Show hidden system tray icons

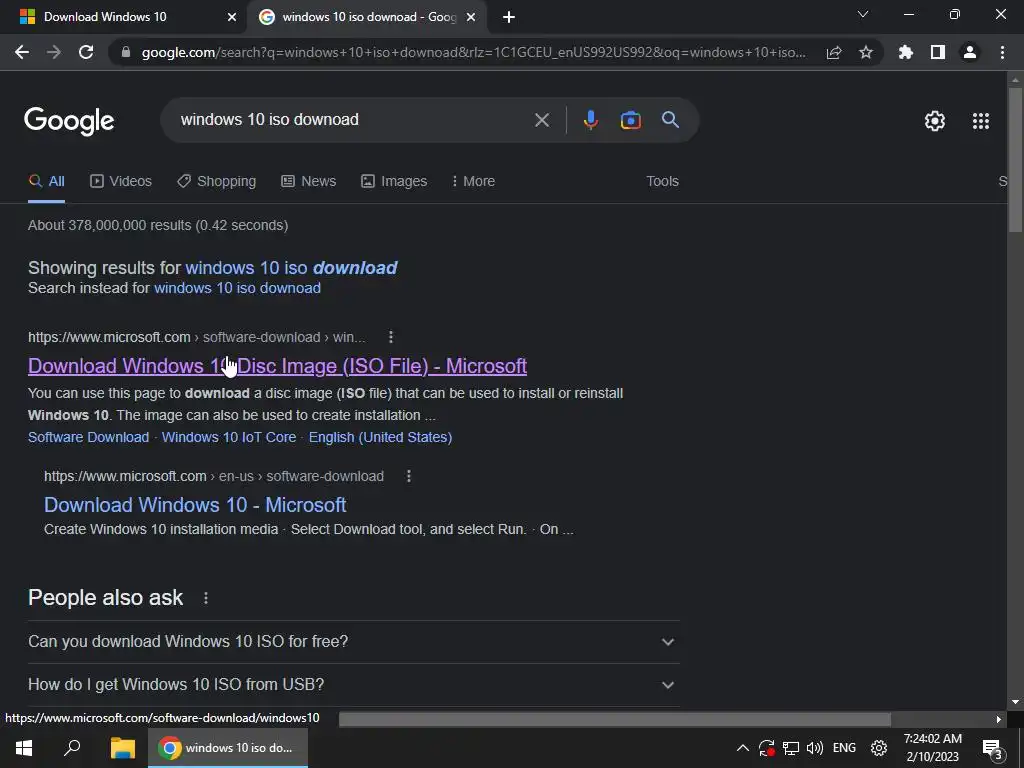click(743, 748)
